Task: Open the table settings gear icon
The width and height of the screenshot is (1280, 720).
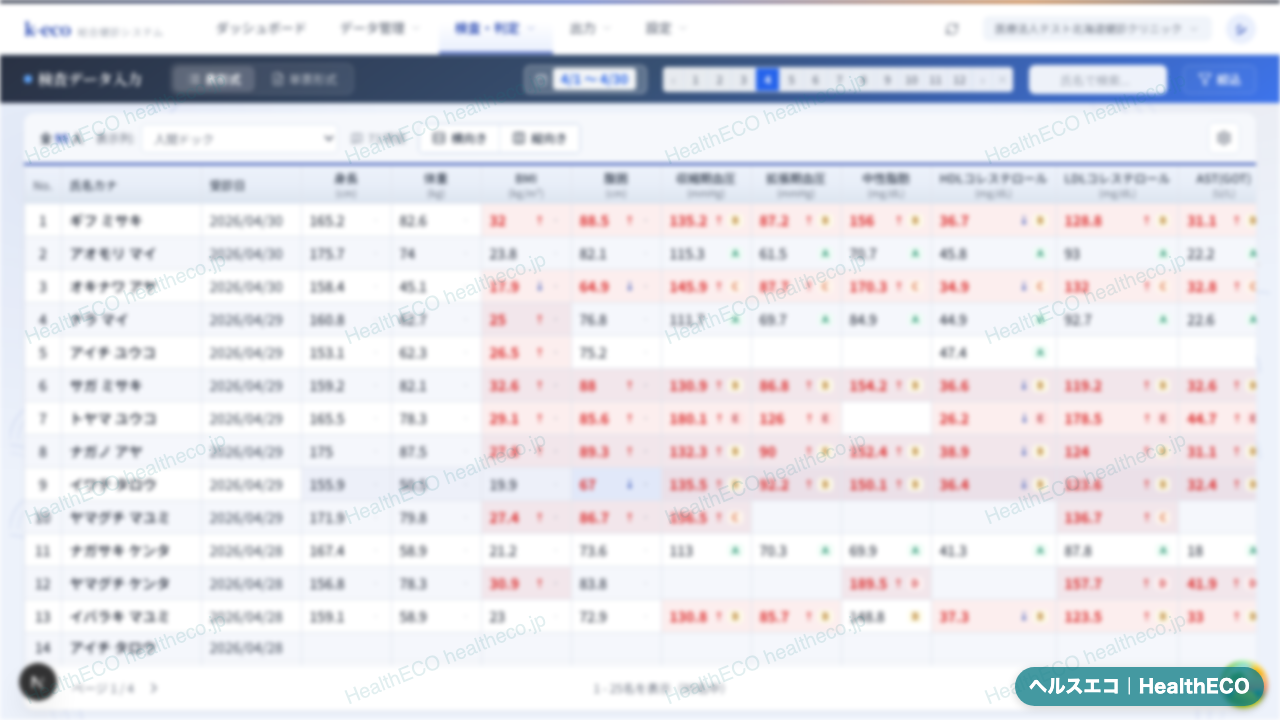Action: coord(1223,138)
